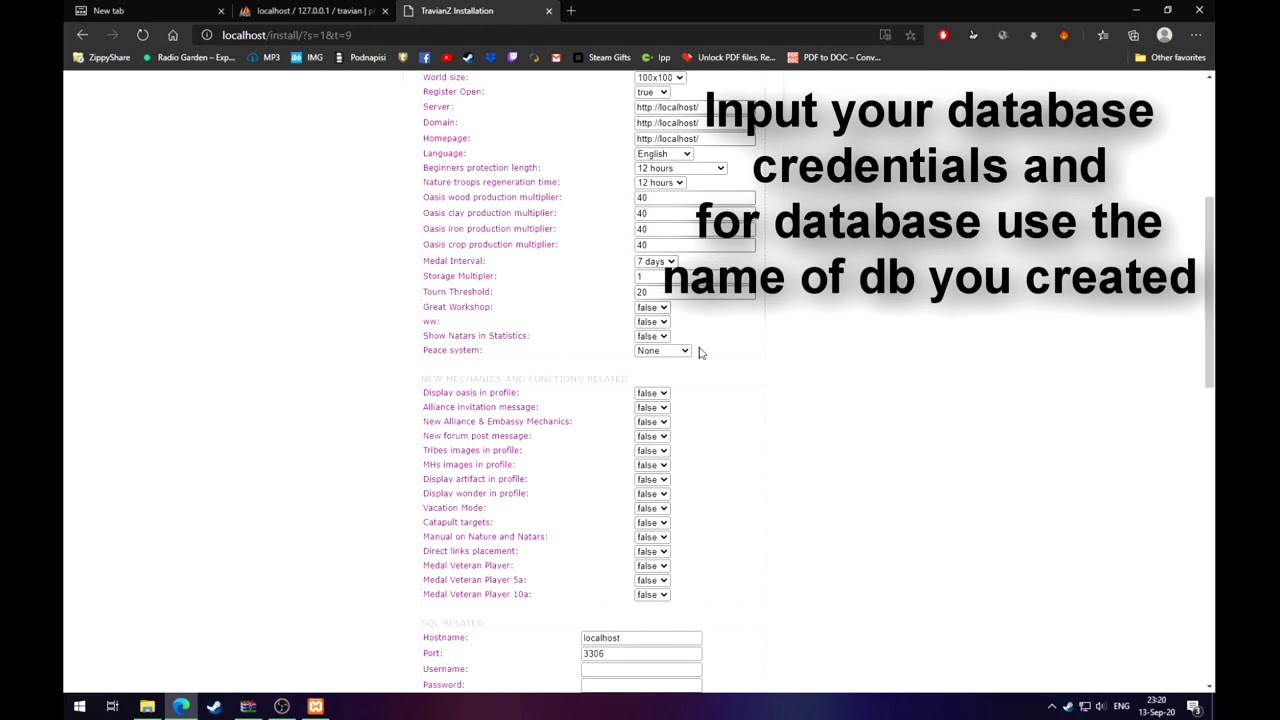Open the favorites list button

coord(1103,35)
